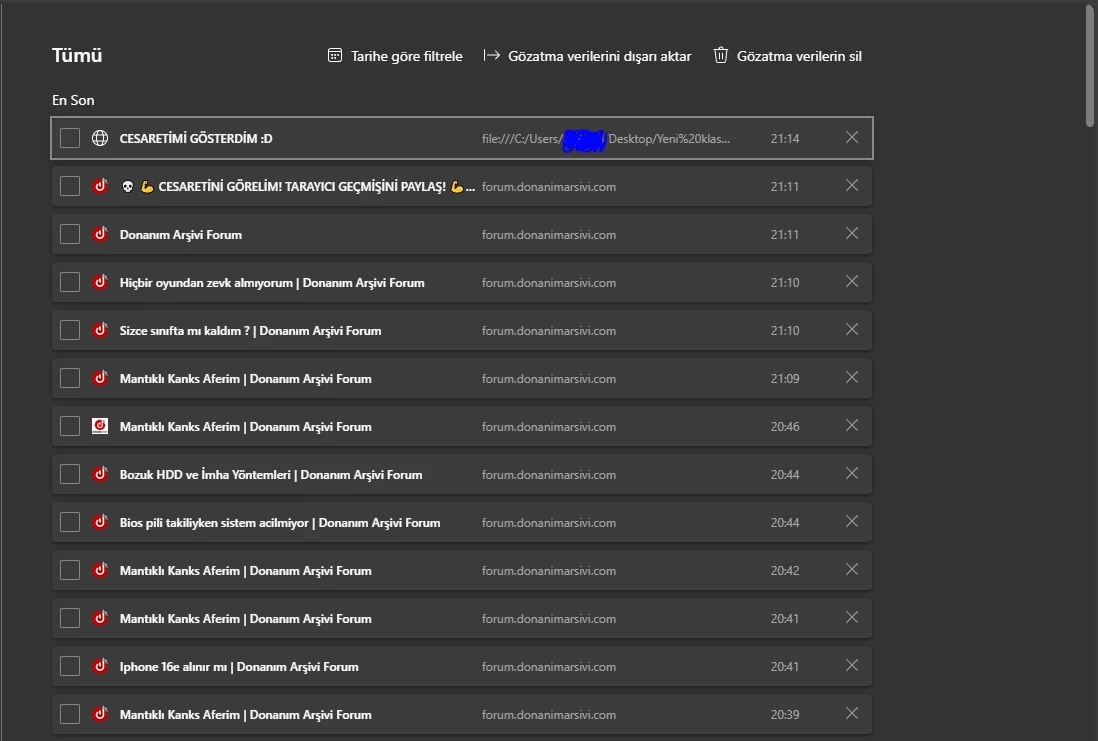Click the favicon of the "Iphone 16e alınır mı" entry
Screen dimensions: 1098x741
99,665
